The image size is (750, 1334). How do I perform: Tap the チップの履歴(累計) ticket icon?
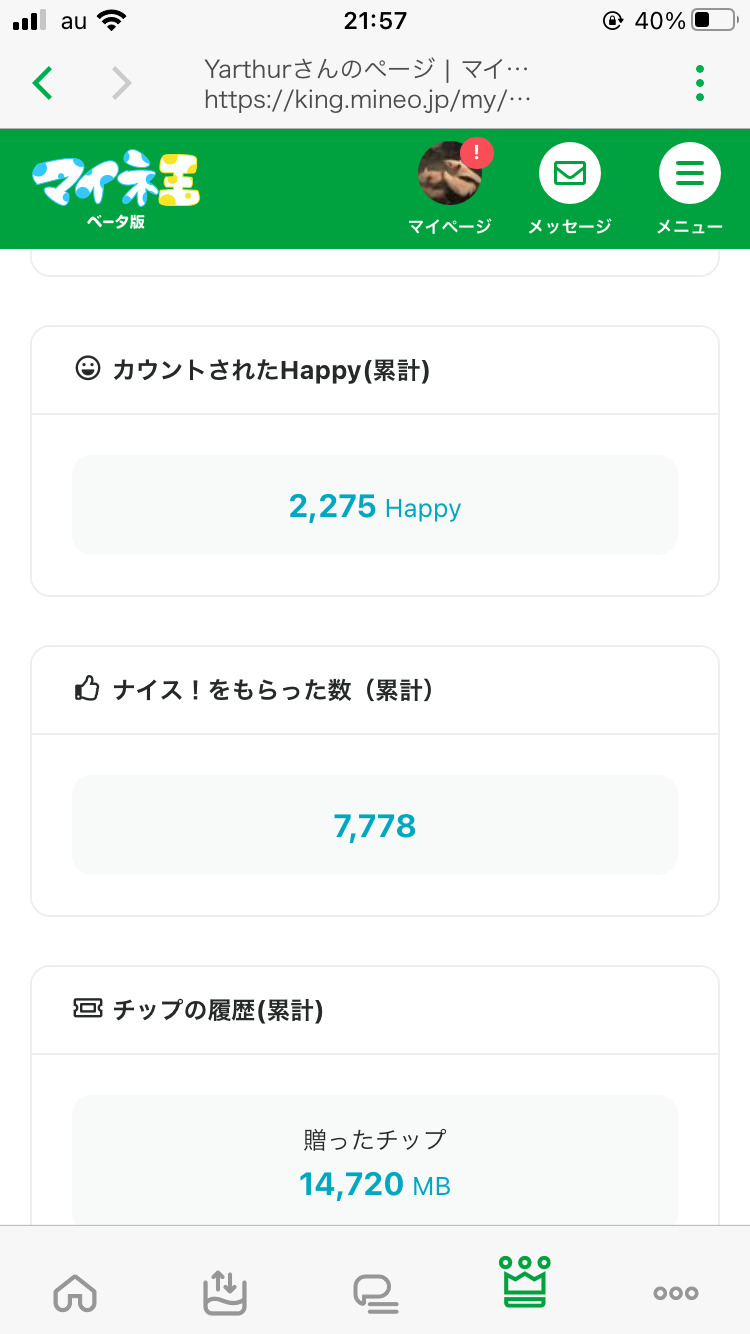click(88, 1009)
